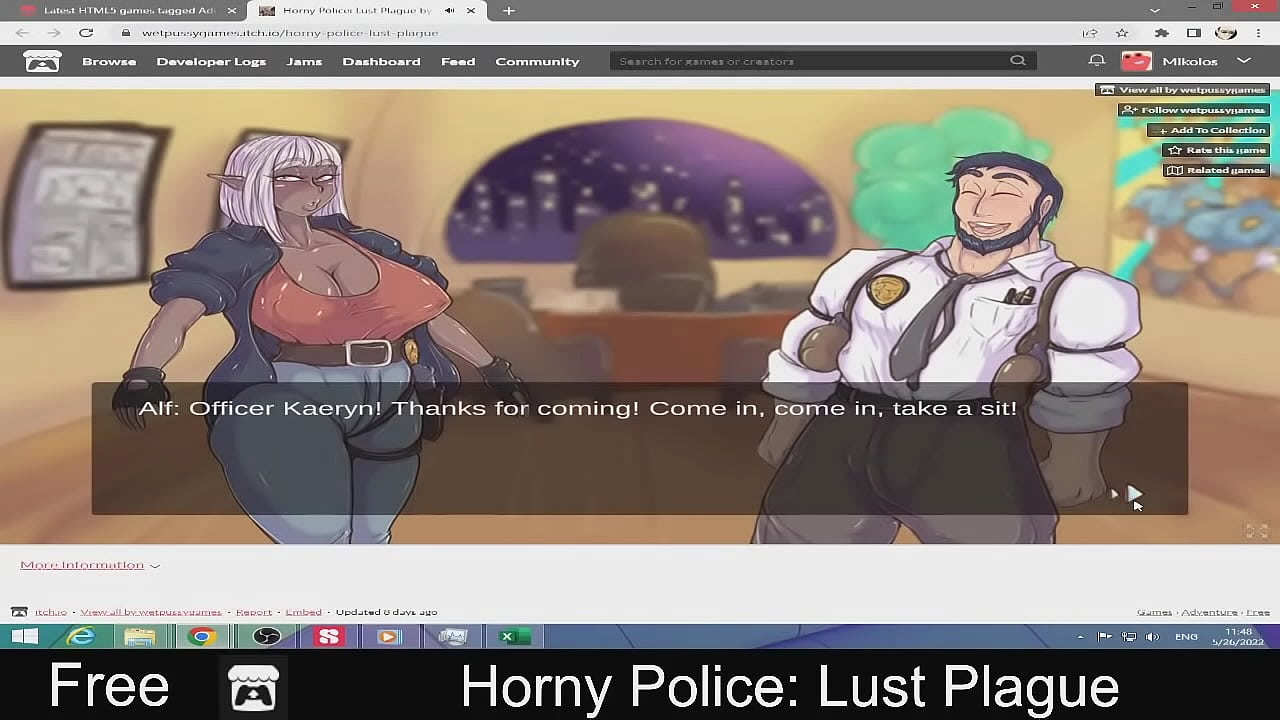Open Chrome side panel icon
The width and height of the screenshot is (1280, 720).
pos(1193,33)
